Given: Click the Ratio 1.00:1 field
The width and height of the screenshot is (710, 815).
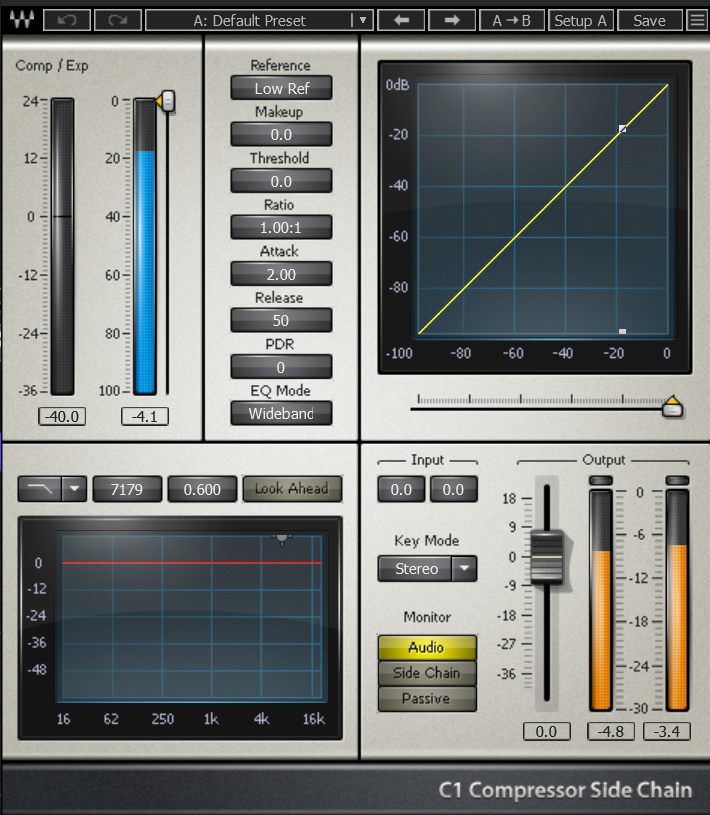Looking at the screenshot, I should [x=281, y=227].
